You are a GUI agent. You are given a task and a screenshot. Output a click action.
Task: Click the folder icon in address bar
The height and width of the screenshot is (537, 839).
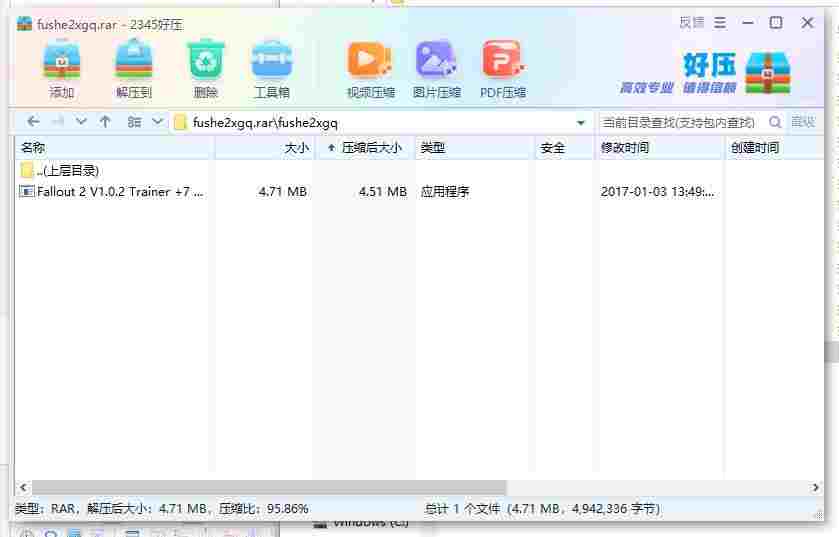click(180, 122)
